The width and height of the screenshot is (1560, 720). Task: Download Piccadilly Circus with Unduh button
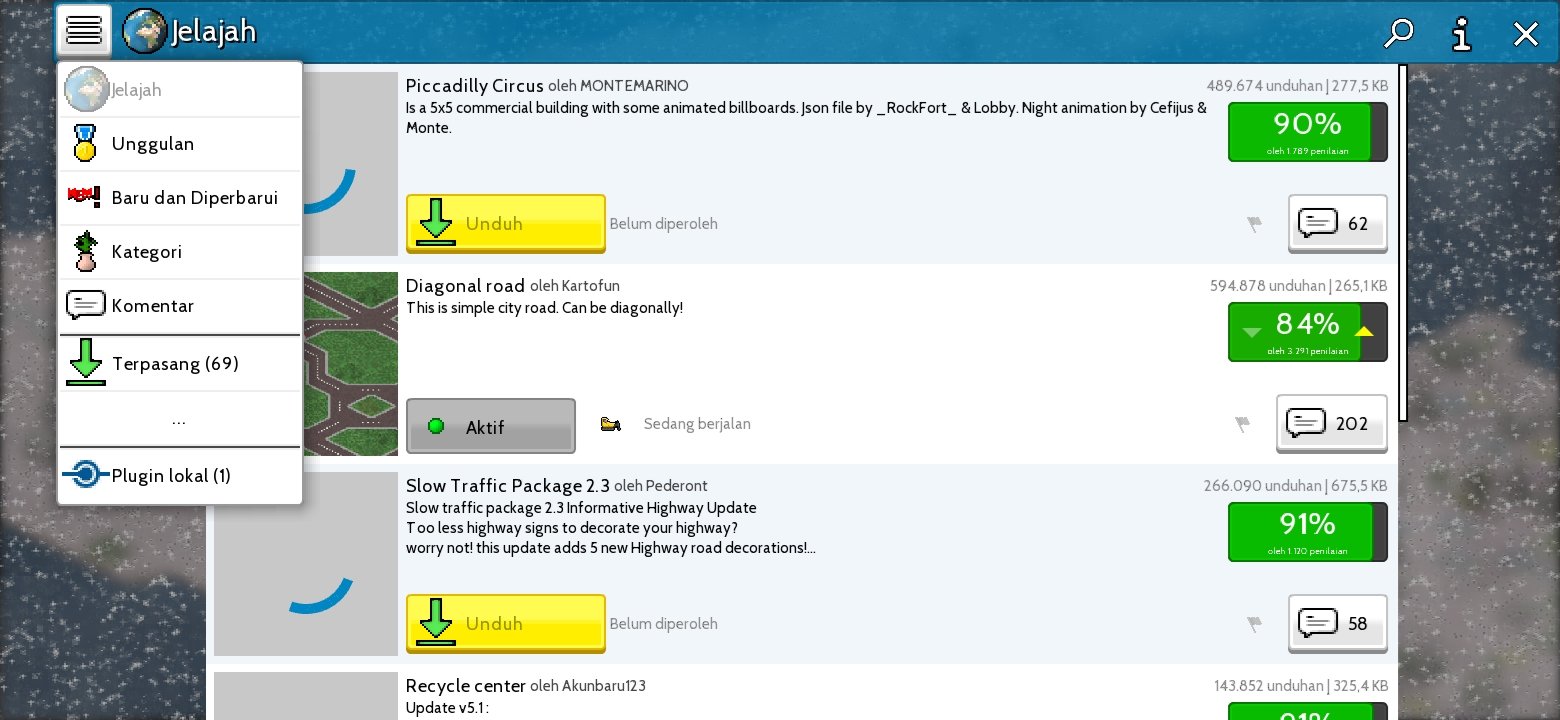506,224
